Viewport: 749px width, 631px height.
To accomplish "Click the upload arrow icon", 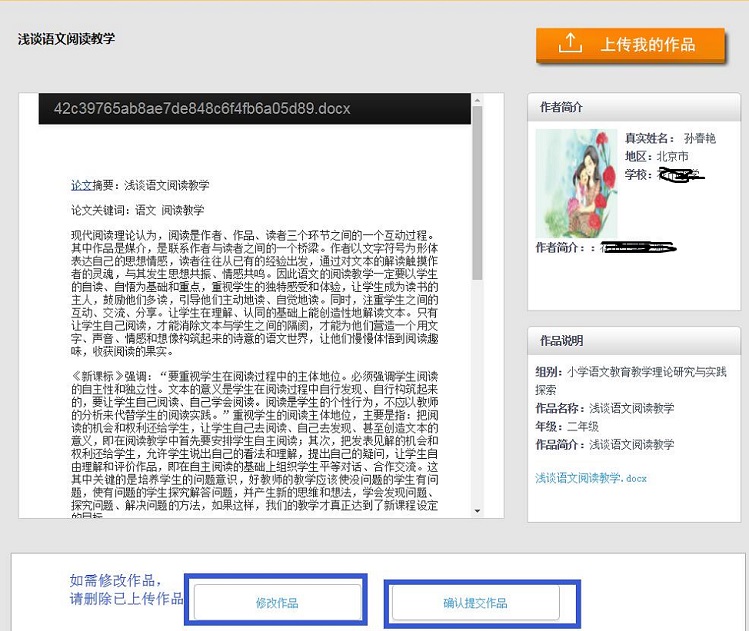I will coord(569,45).
